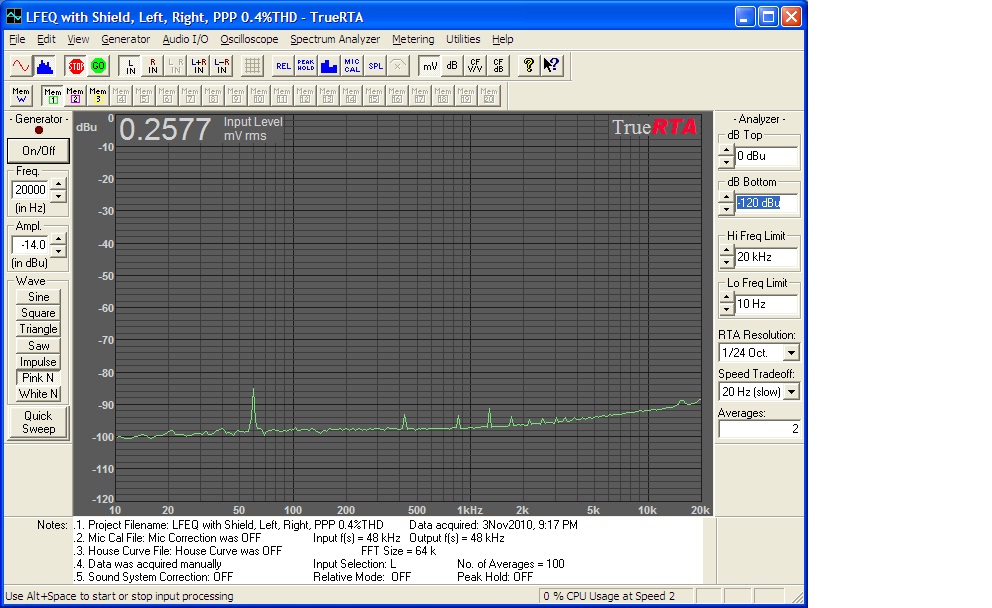The height and width of the screenshot is (608, 992).
Task: Open the Spectrum Analyzer menu
Action: pyautogui.click(x=335, y=39)
